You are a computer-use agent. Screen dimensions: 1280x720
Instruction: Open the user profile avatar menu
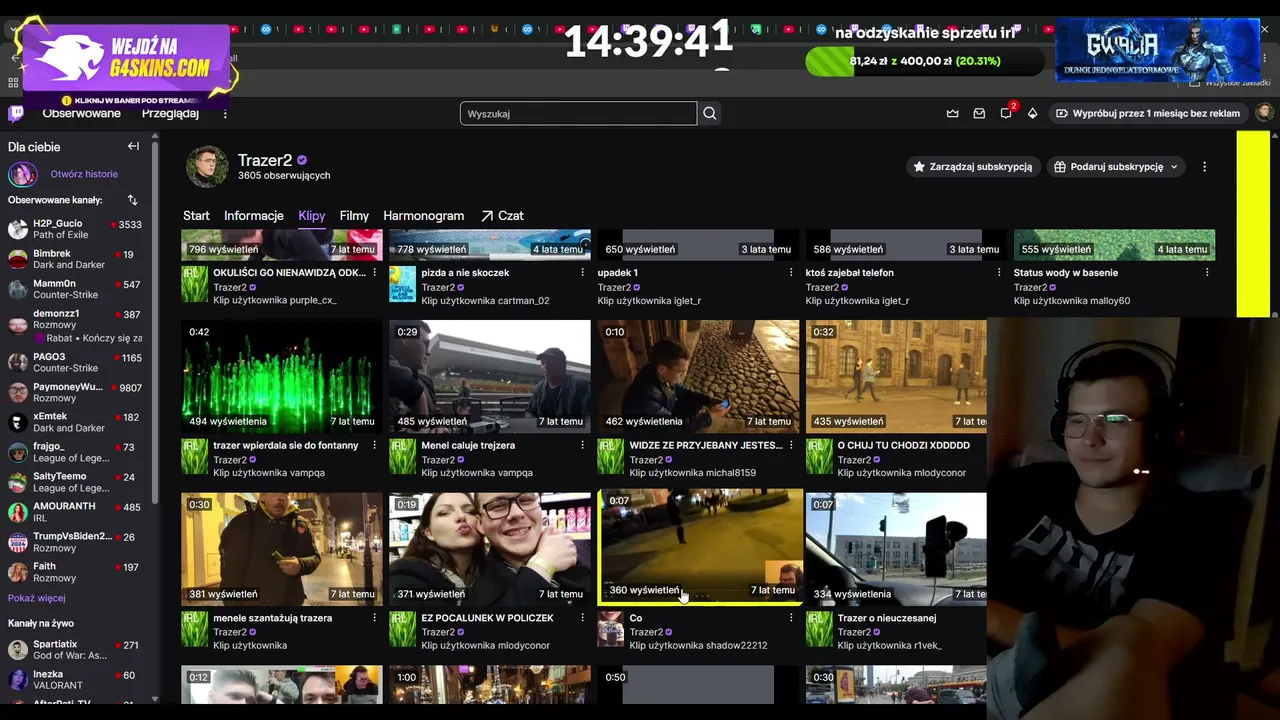pyautogui.click(x=1264, y=113)
